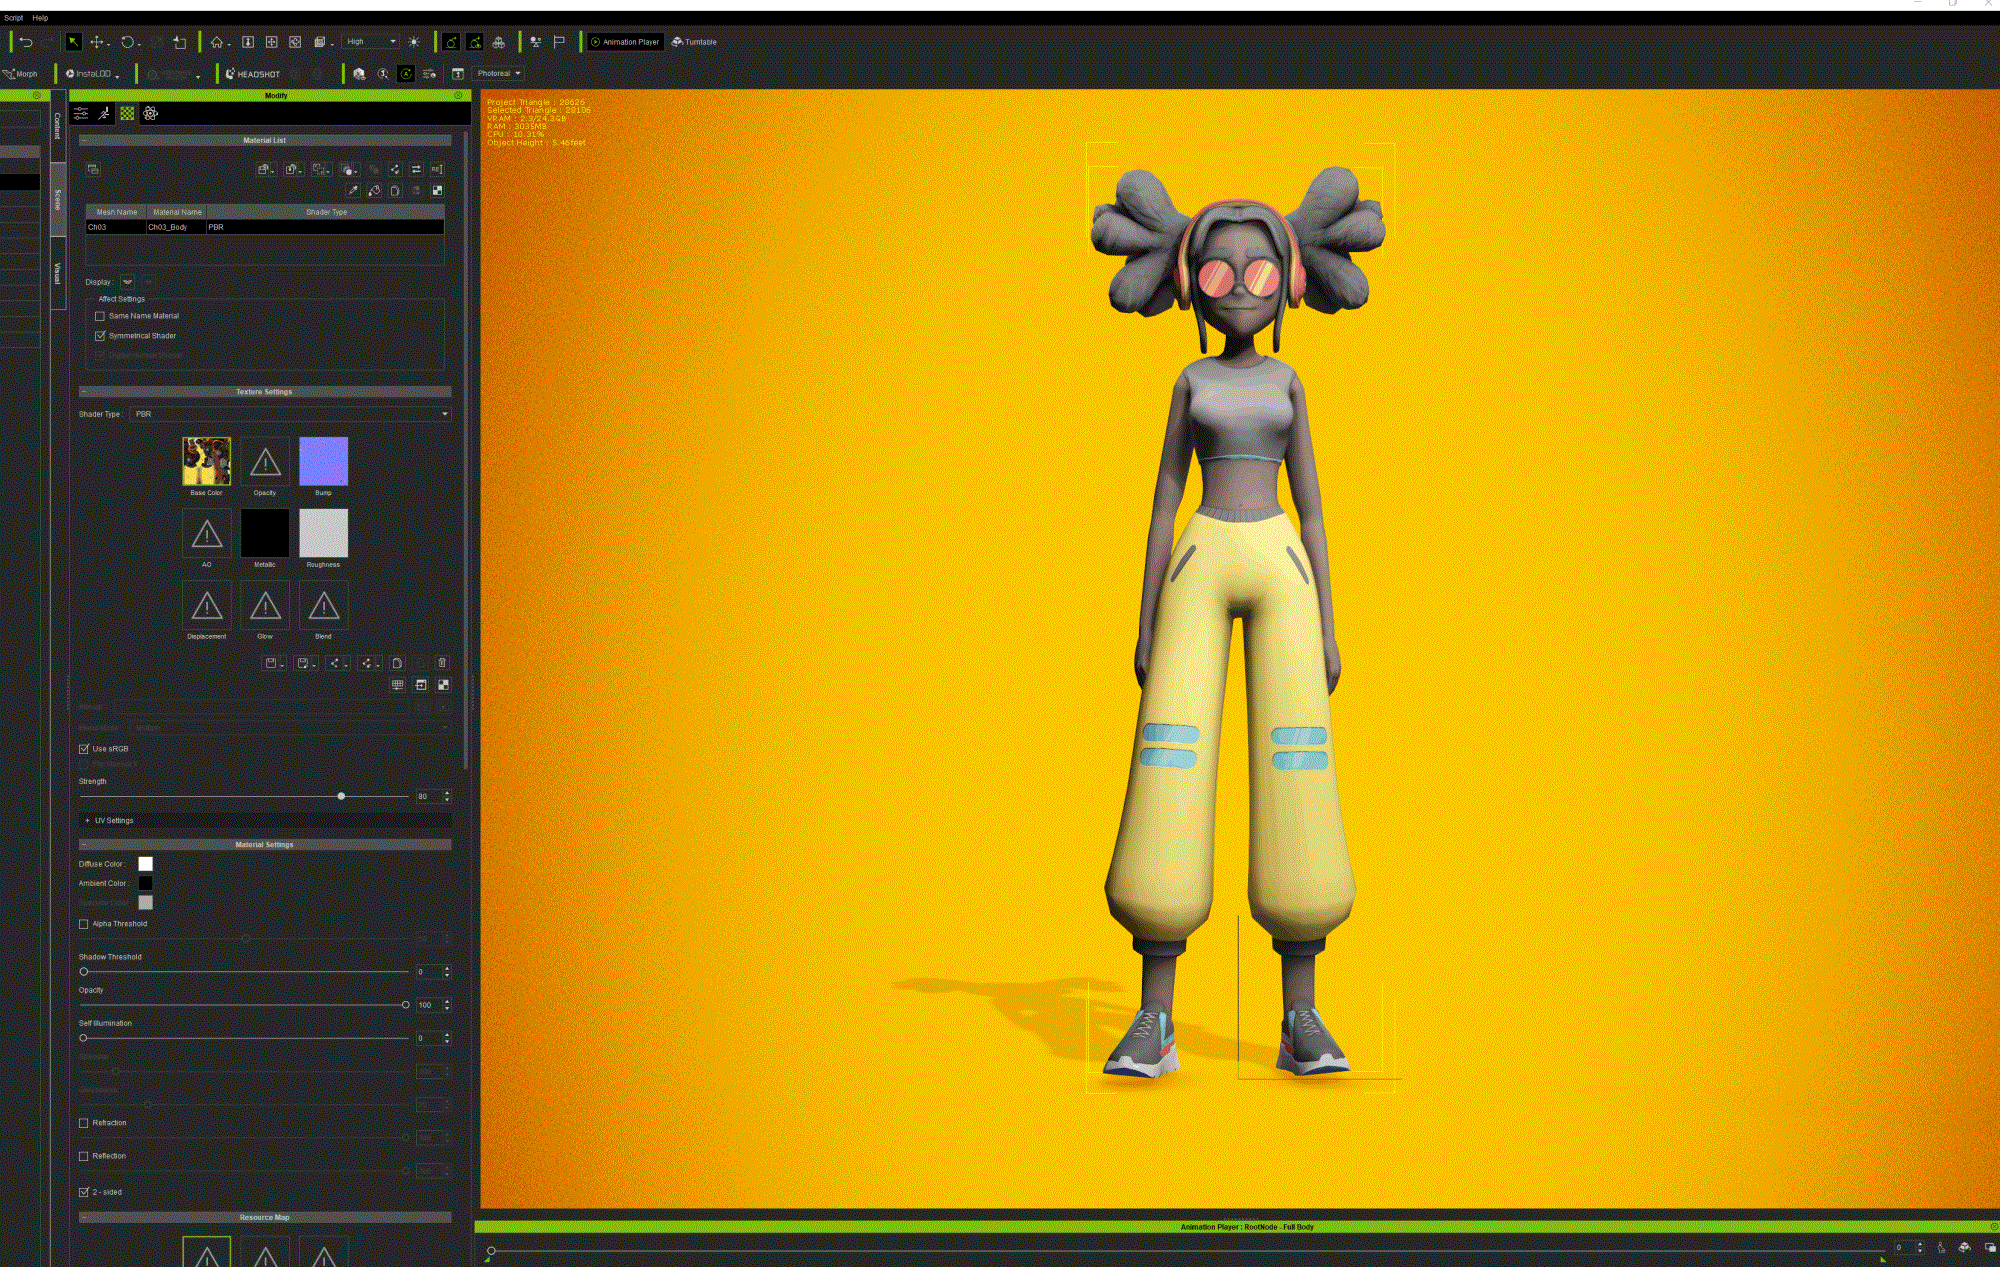Enable Same Name Material checkbox

[x=100, y=316]
